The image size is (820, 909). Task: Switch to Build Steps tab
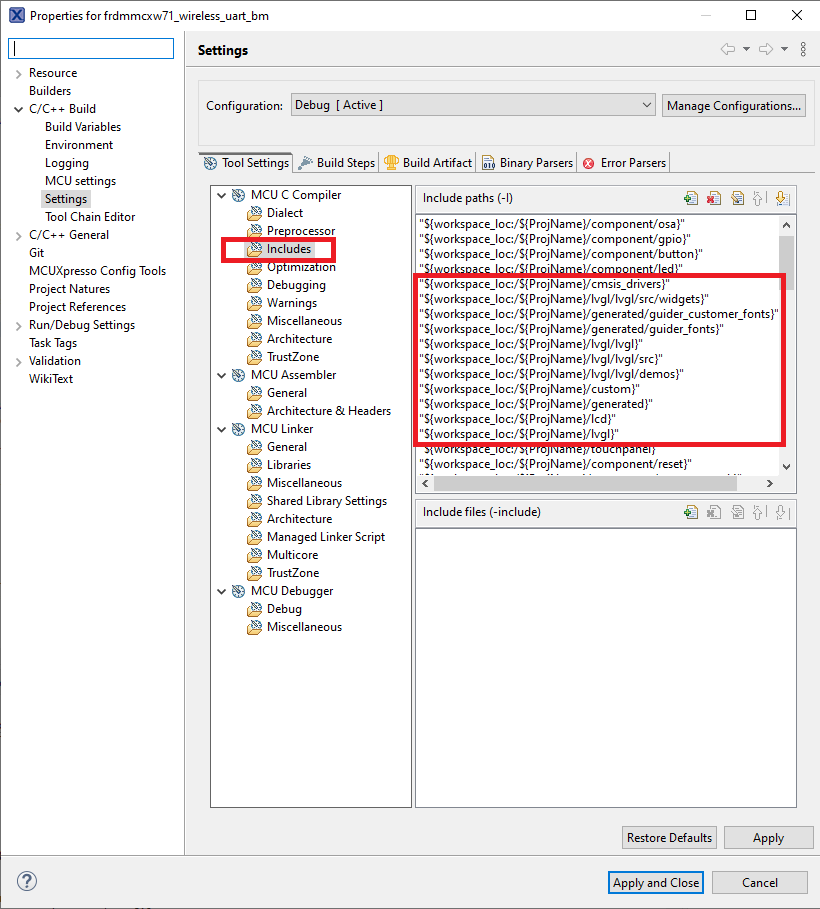click(337, 163)
